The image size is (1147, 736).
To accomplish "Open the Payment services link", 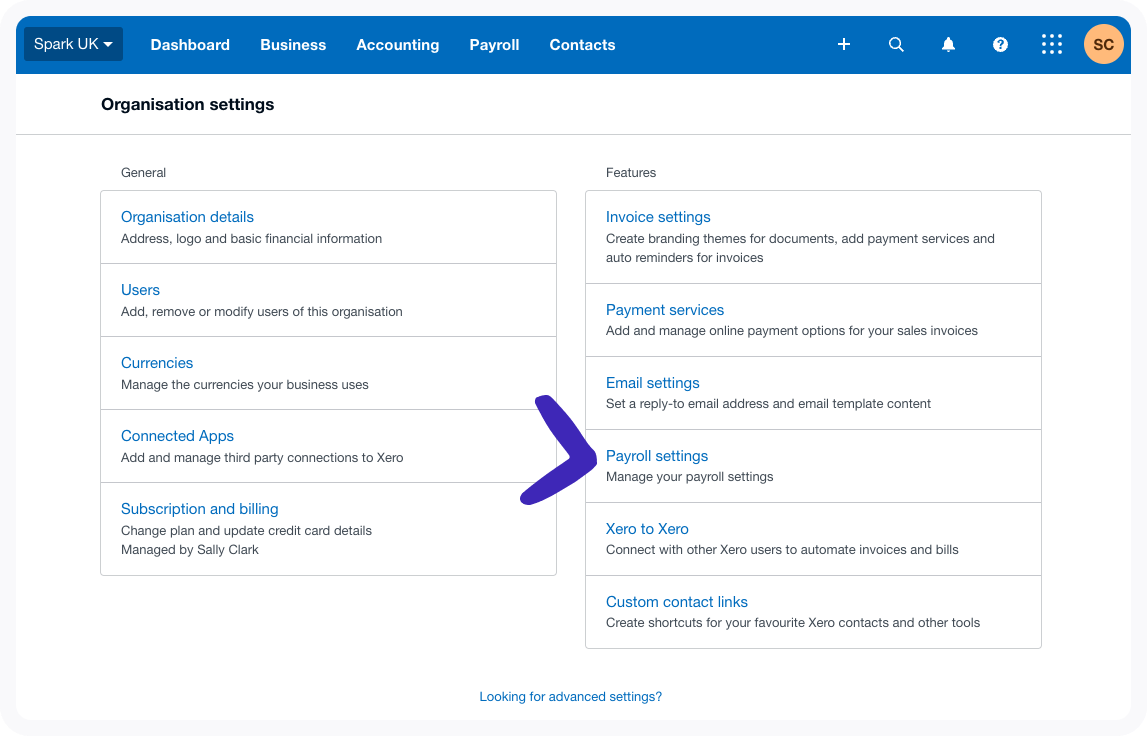I will [x=665, y=310].
